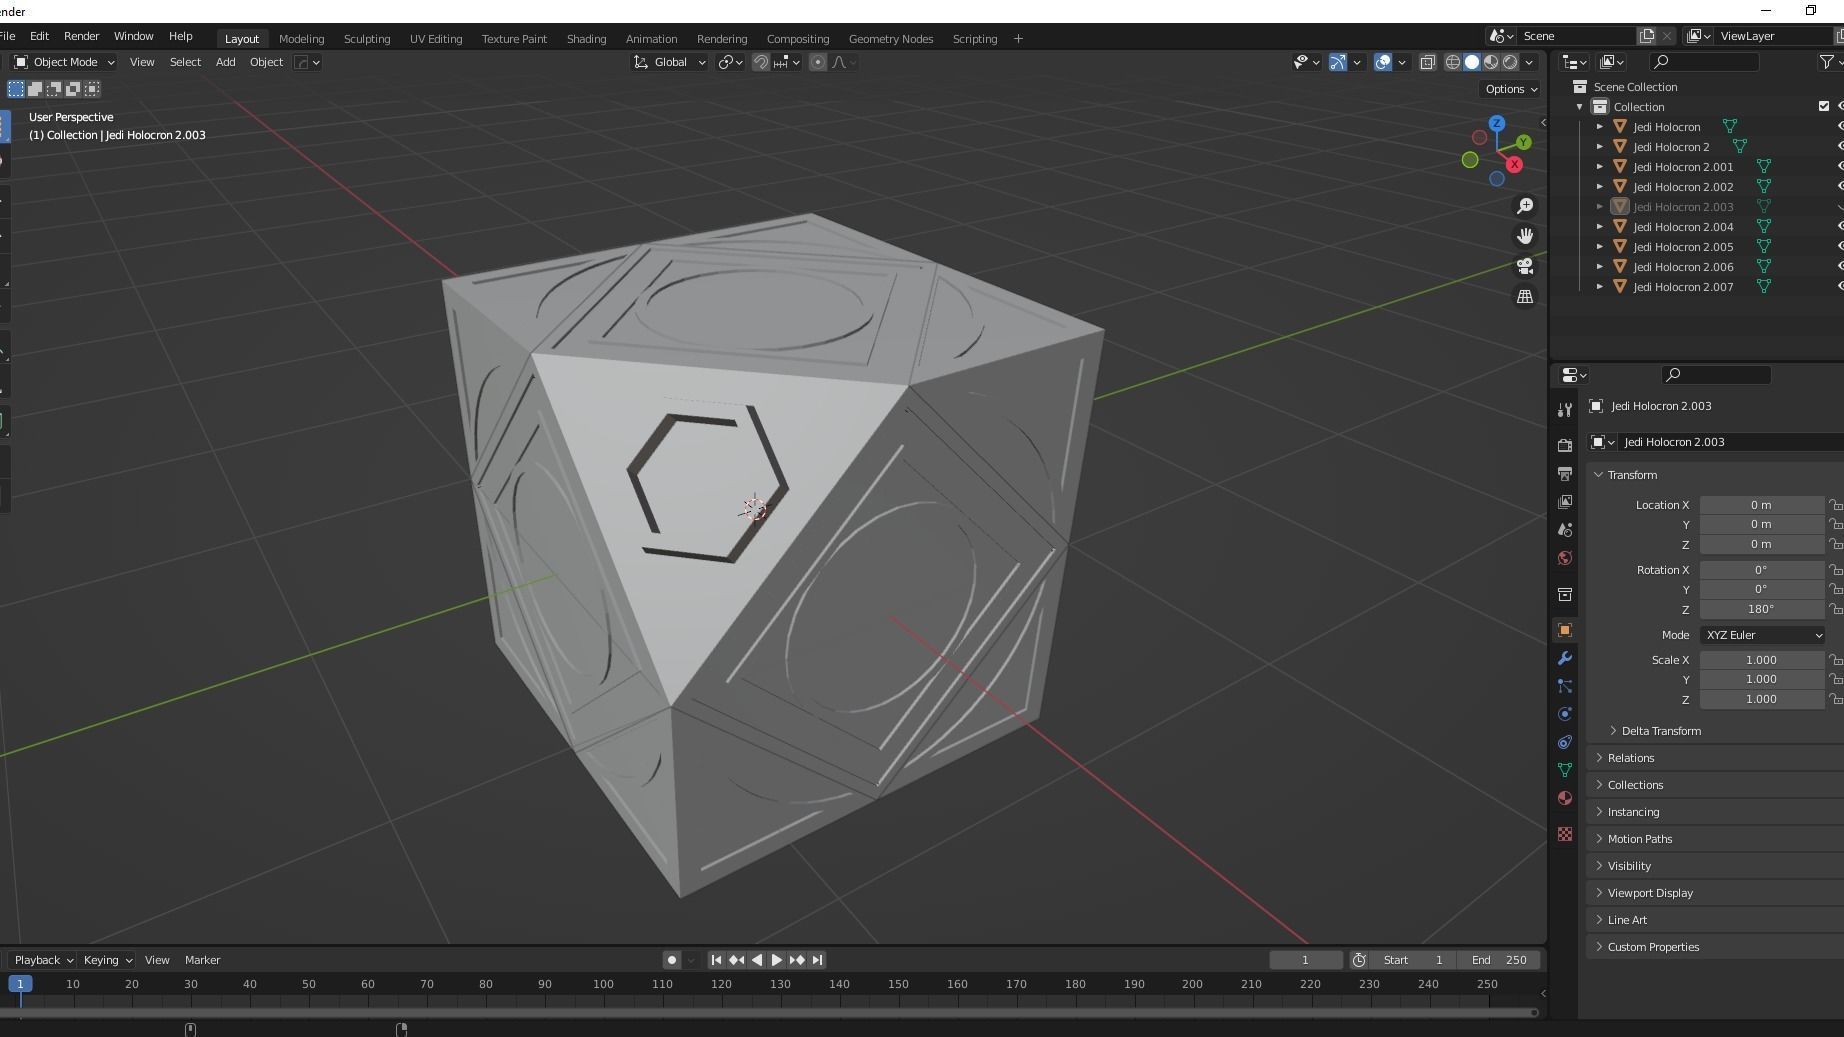Open the Output properties tab
Image resolution: width=1844 pixels, height=1037 pixels.
click(1565, 473)
